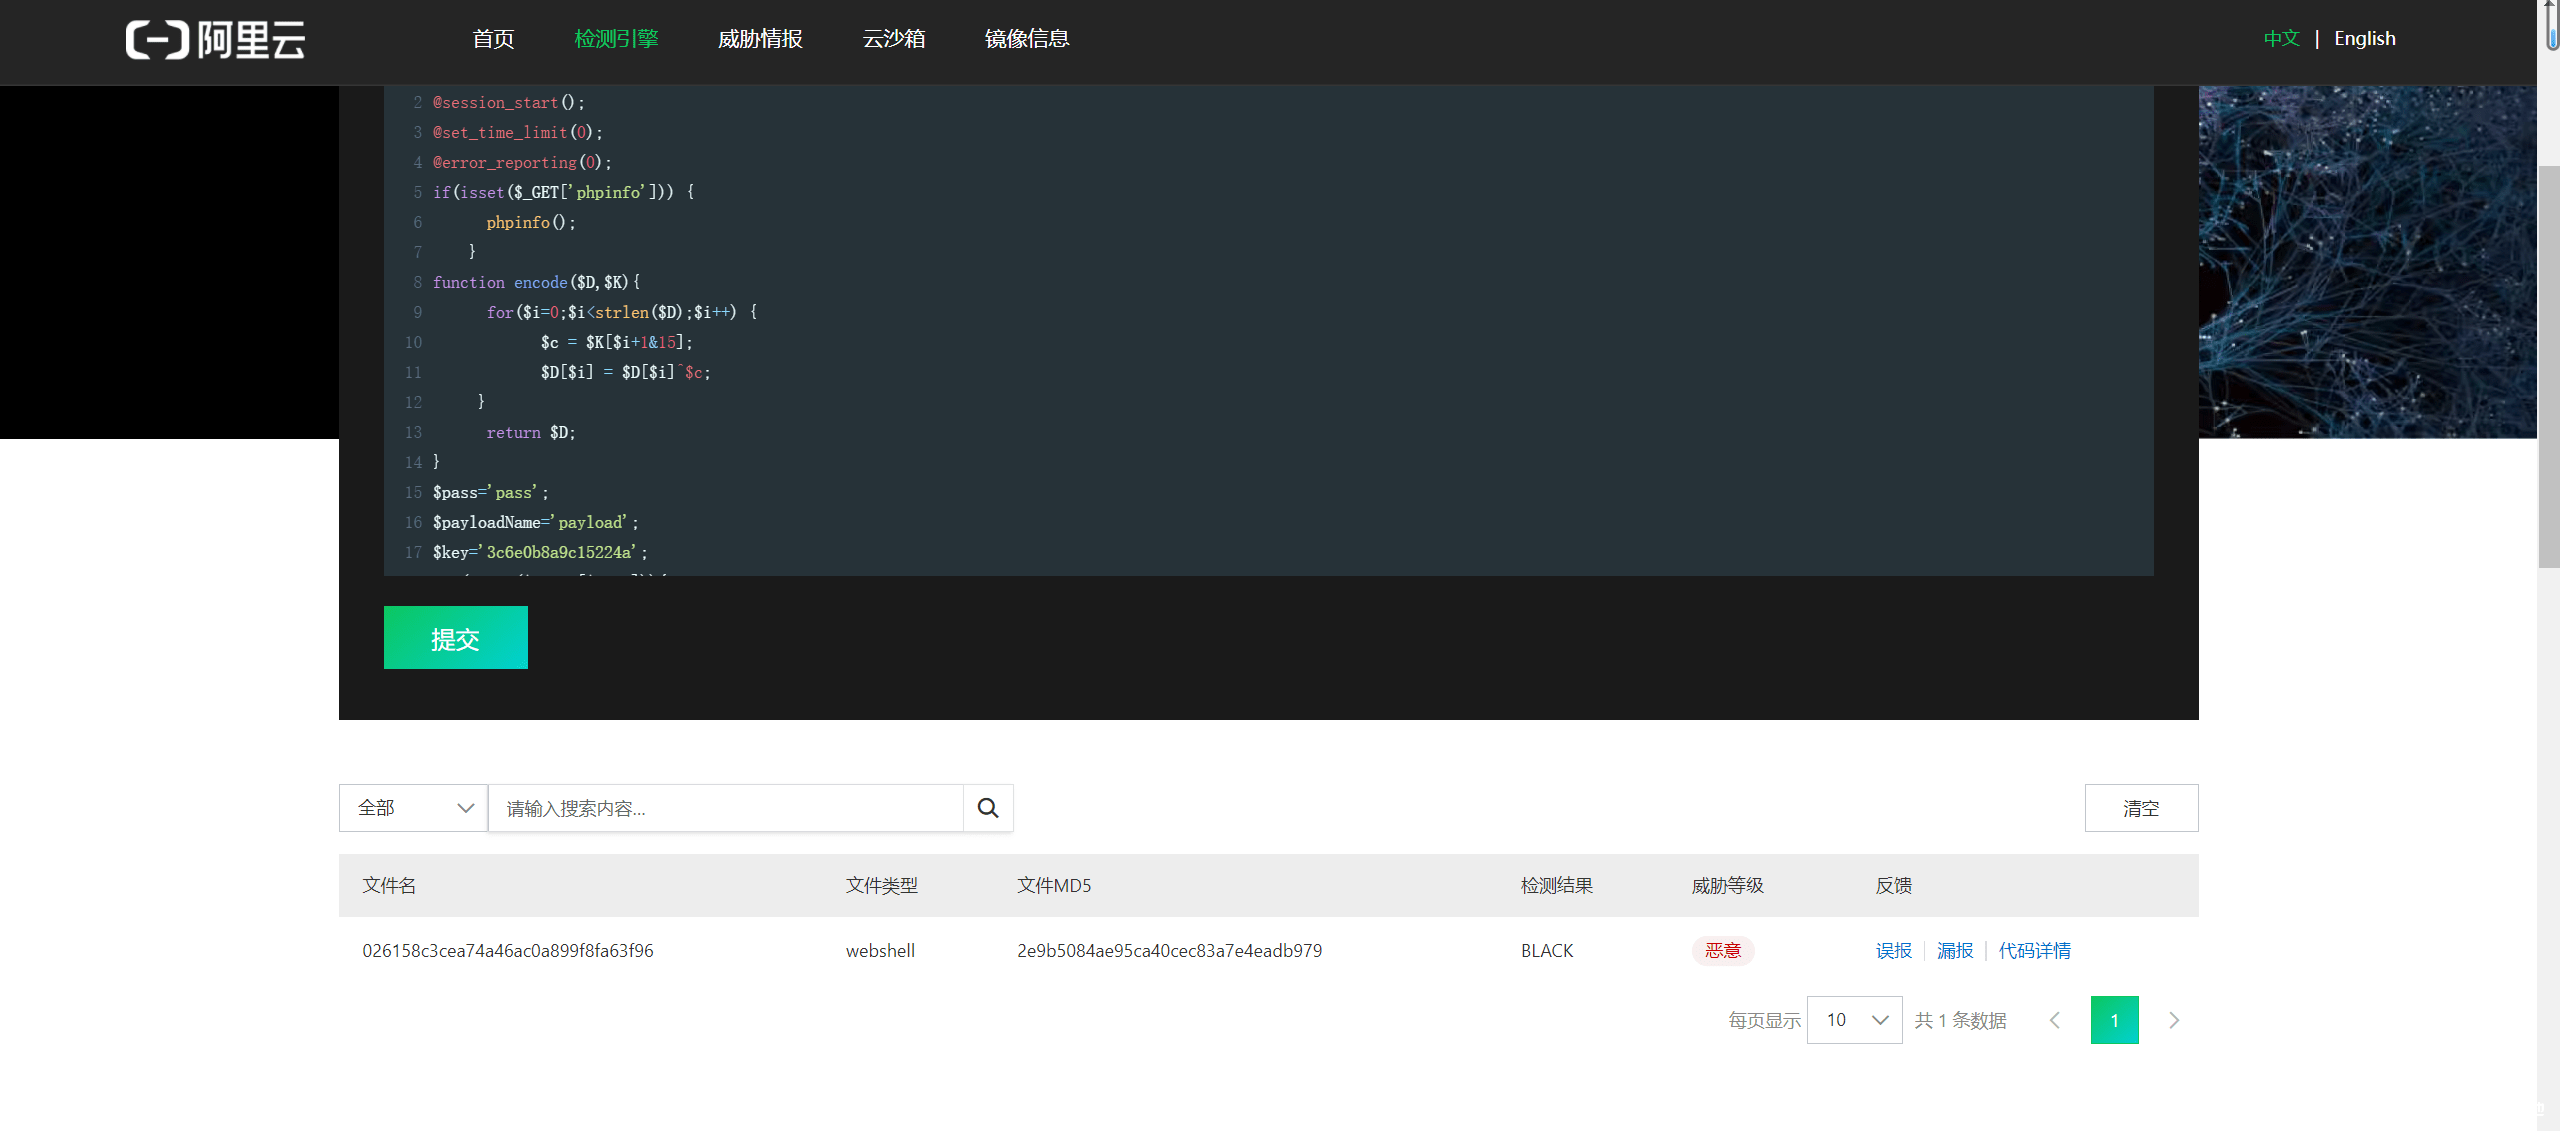2560x1131 pixels.
Task: Select the 检测引擎 menu item
Action: [x=616, y=39]
